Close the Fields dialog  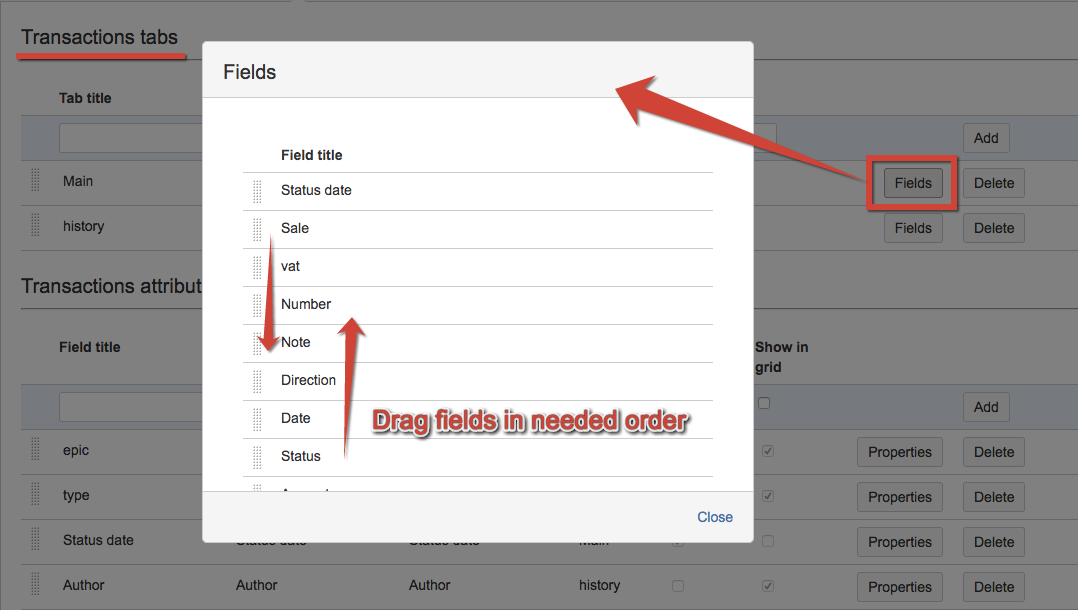tap(714, 517)
